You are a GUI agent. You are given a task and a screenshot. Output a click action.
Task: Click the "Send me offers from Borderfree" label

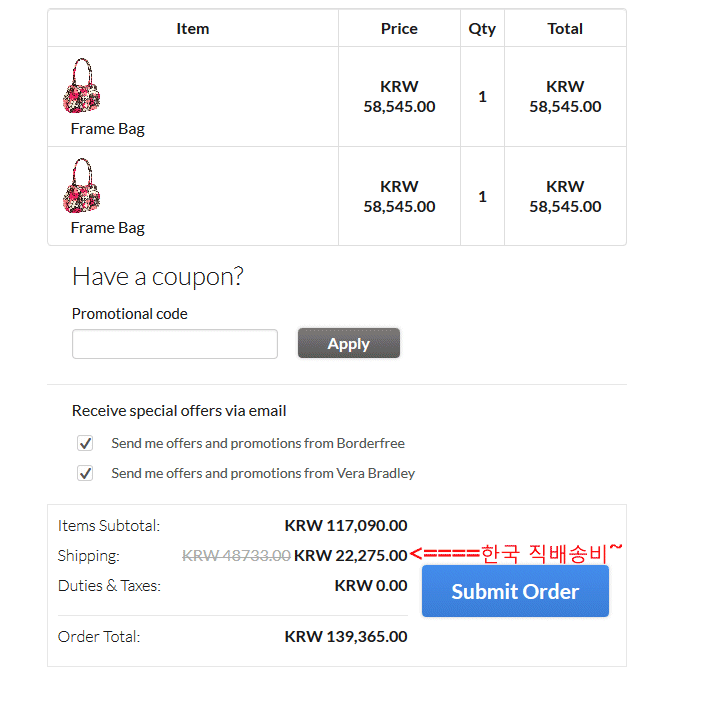pyautogui.click(x=258, y=443)
